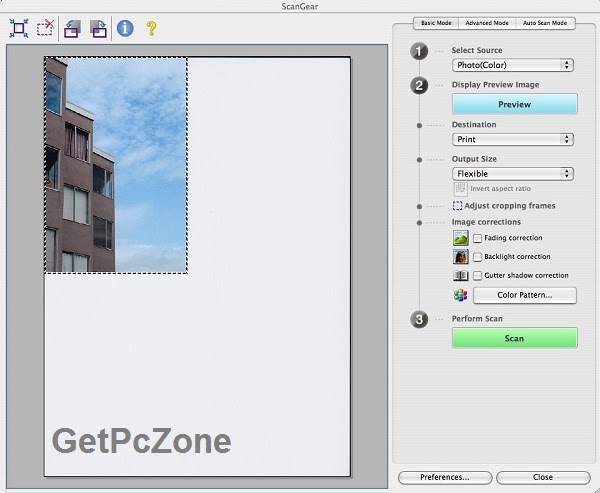Switch to the Basic Mode tab

[436, 23]
